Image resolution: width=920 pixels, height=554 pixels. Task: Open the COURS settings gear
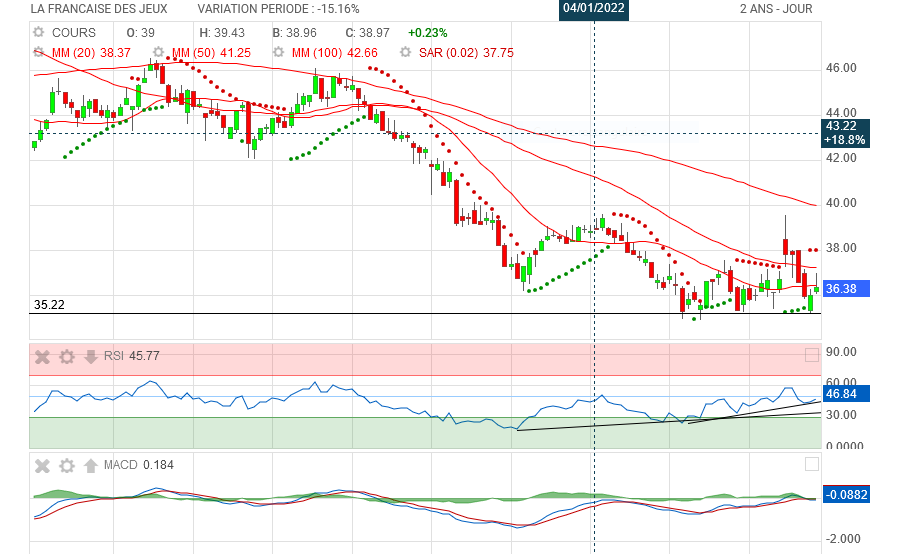tap(39, 32)
